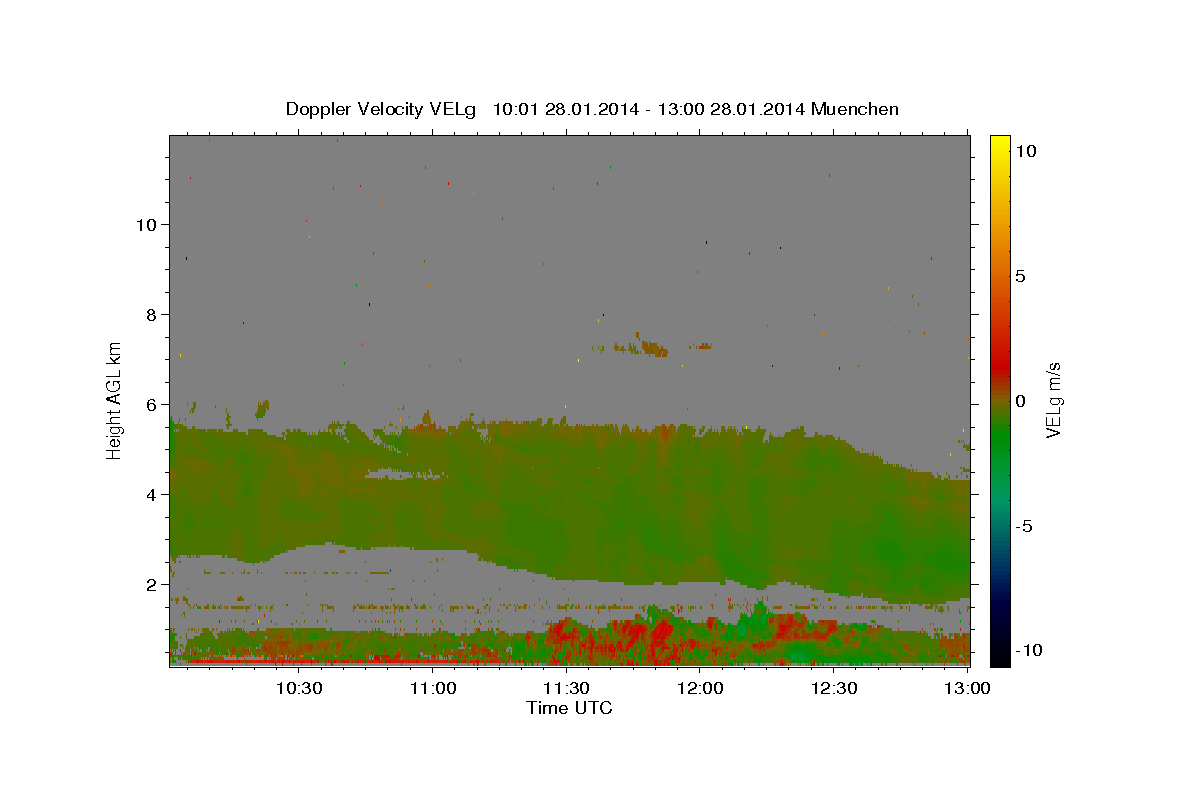Click the height tick label 4

click(x=152, y=494)
